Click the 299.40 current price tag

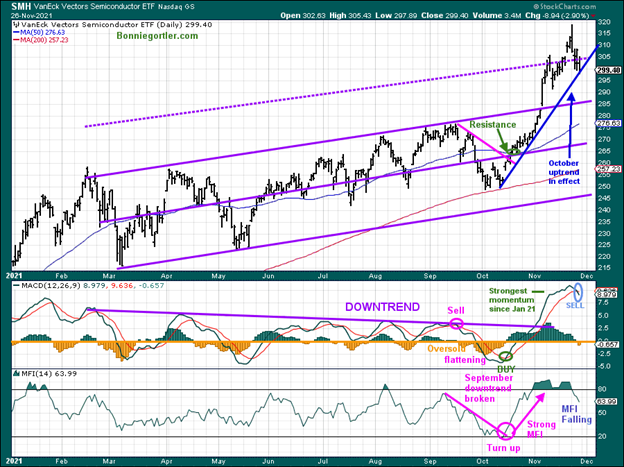click(607, 69)
